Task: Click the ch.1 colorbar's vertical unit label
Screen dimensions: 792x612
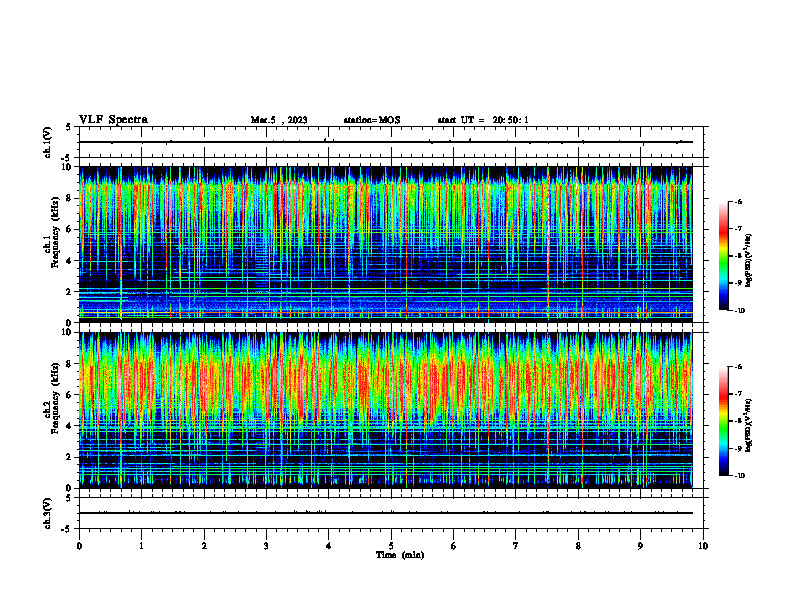Action: pyautogui.click(x=748, y=260)
